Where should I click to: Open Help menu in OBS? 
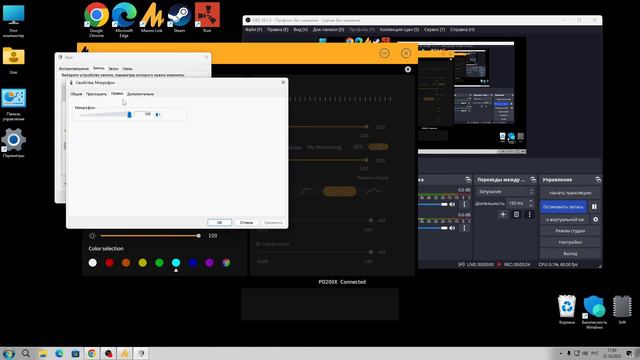coord(462,30)
